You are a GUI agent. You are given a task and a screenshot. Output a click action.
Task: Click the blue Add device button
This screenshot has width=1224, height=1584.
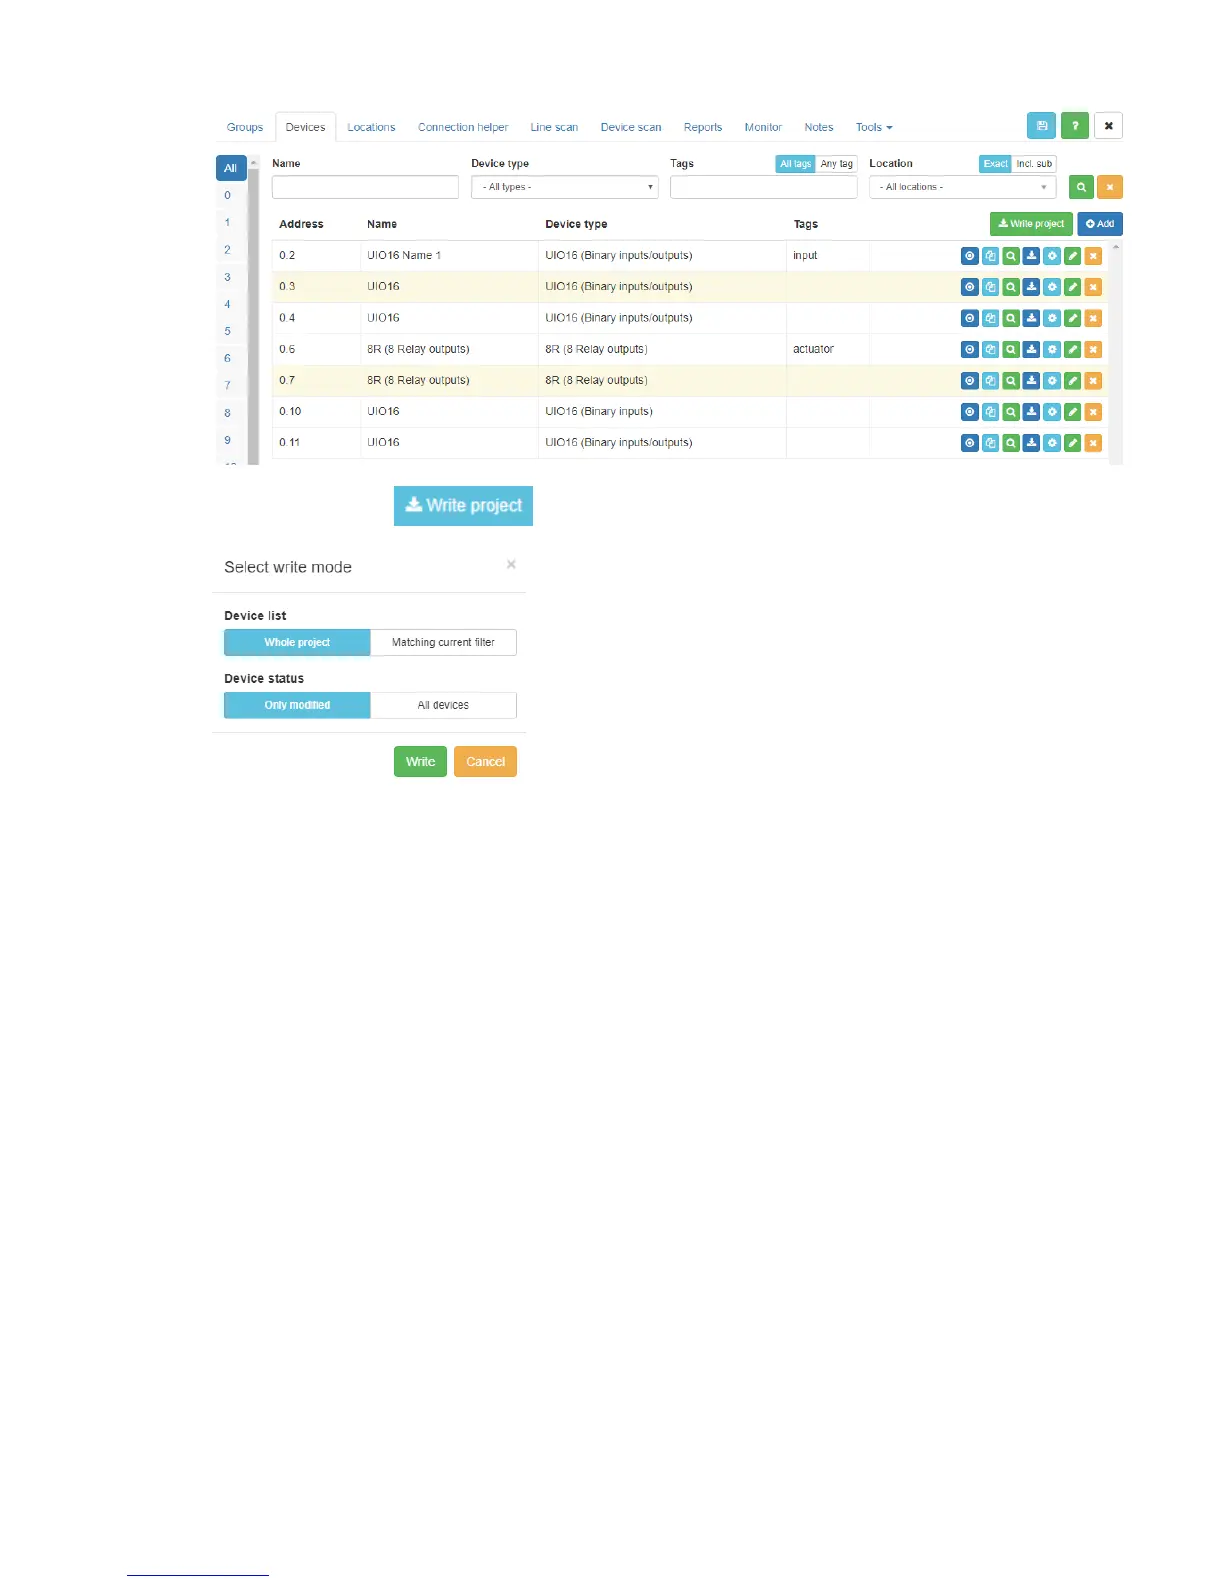tap(1100, 224)
